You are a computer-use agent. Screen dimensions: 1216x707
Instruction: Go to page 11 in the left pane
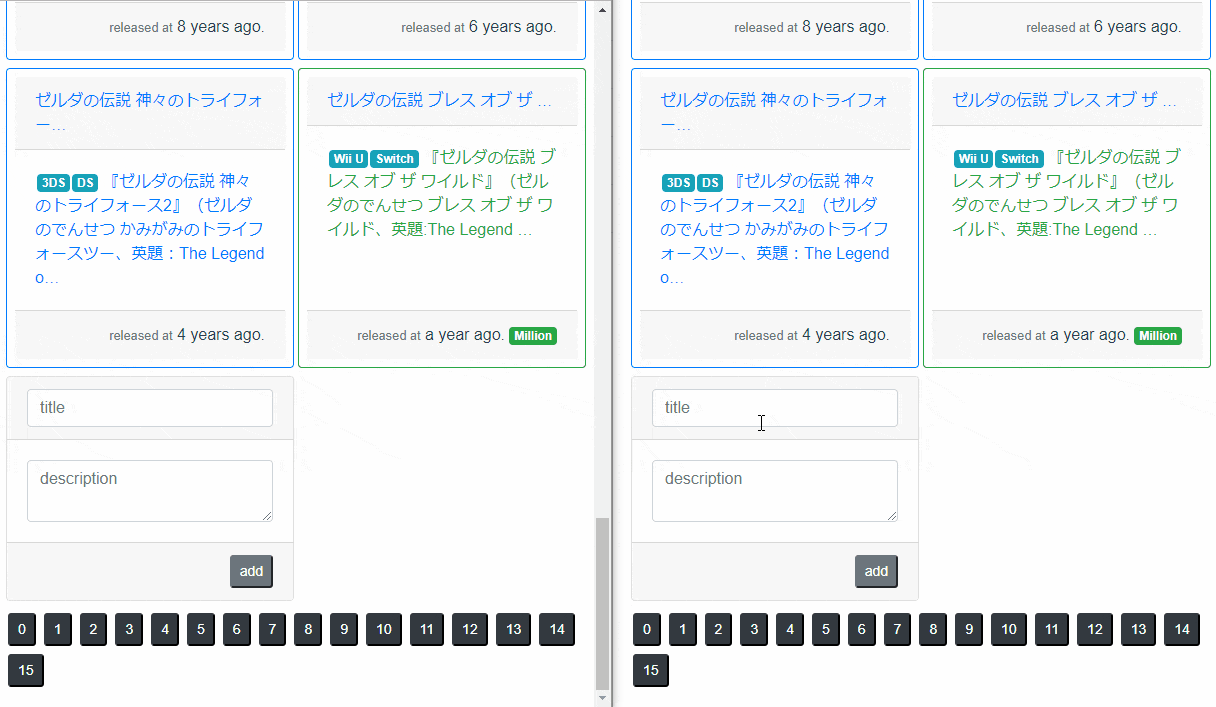point(426,629)
